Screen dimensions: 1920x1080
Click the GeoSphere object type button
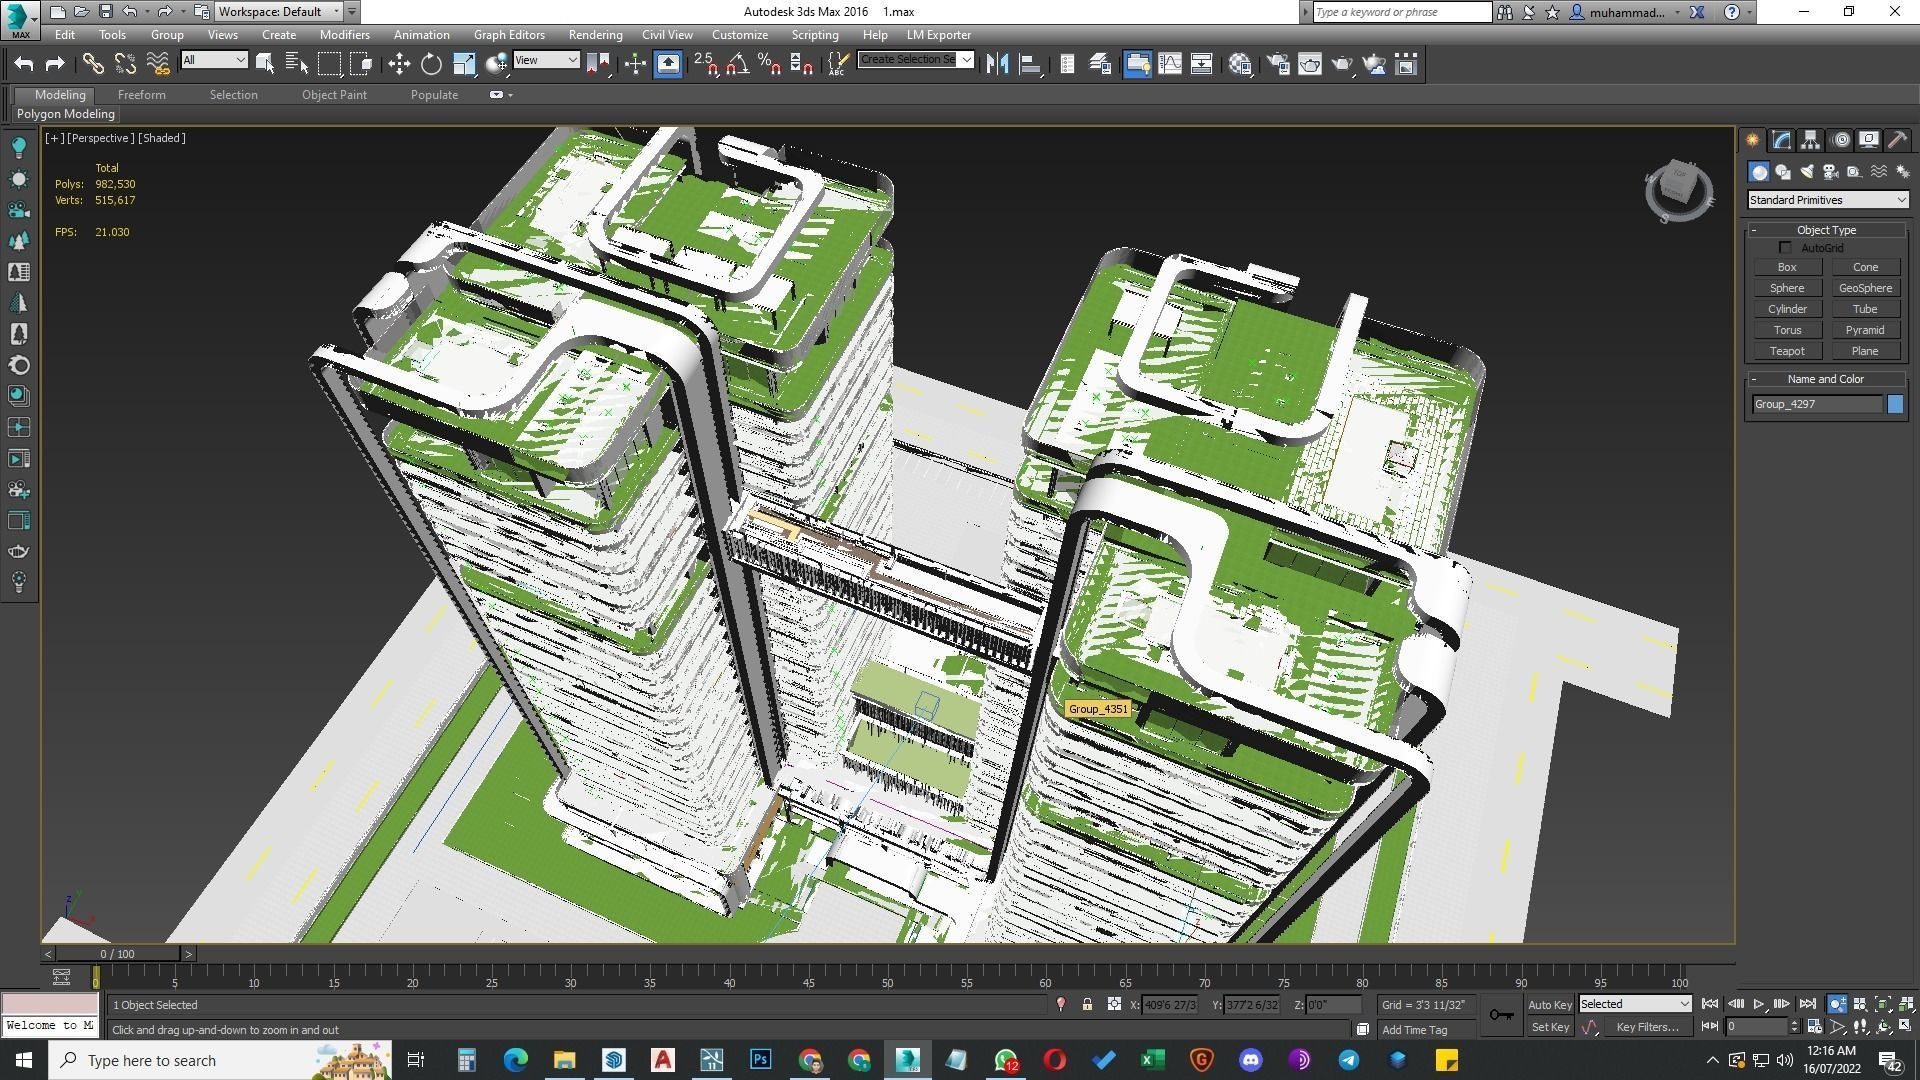tap(1865, 288)
